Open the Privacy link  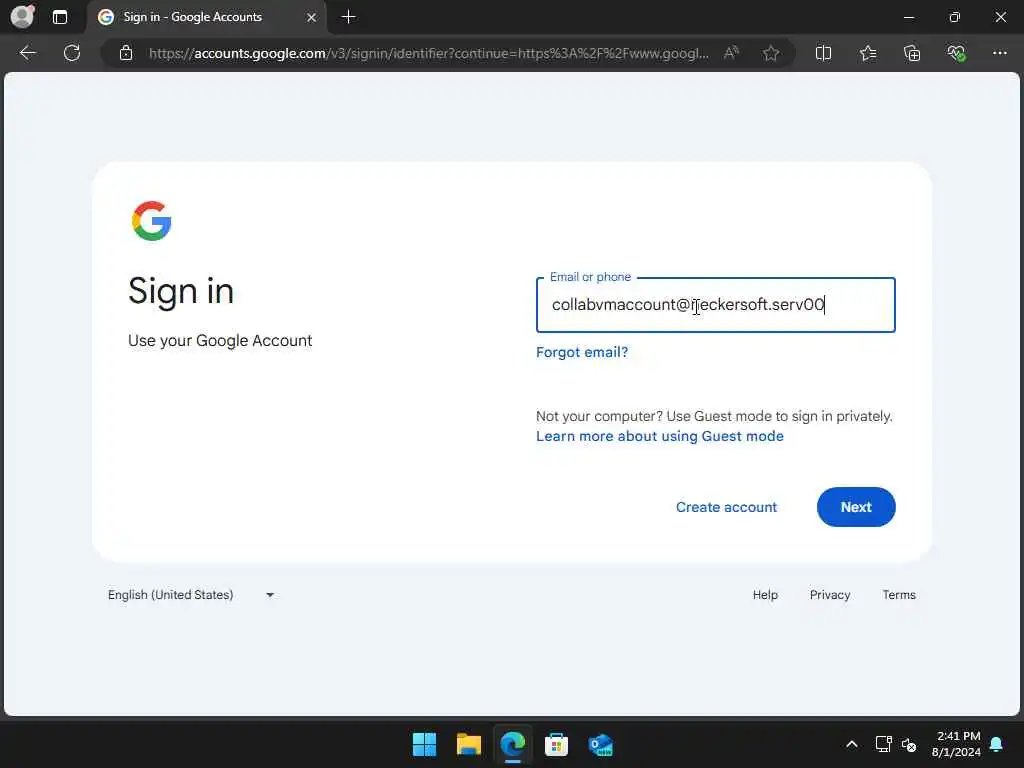coord(830,595)
